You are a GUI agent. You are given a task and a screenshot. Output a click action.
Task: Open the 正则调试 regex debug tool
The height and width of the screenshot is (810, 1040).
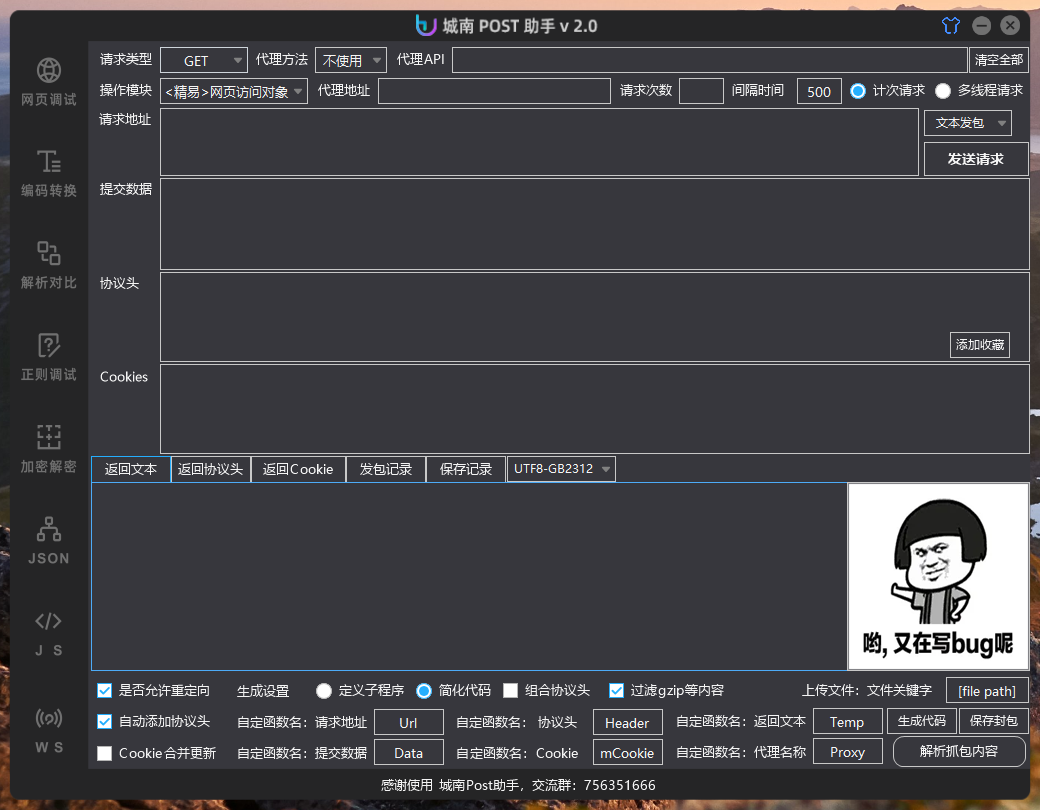48,357
